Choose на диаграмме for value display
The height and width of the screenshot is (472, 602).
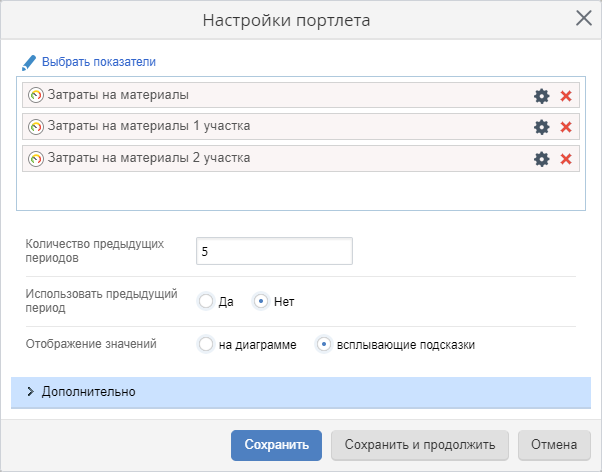point(206,345)
